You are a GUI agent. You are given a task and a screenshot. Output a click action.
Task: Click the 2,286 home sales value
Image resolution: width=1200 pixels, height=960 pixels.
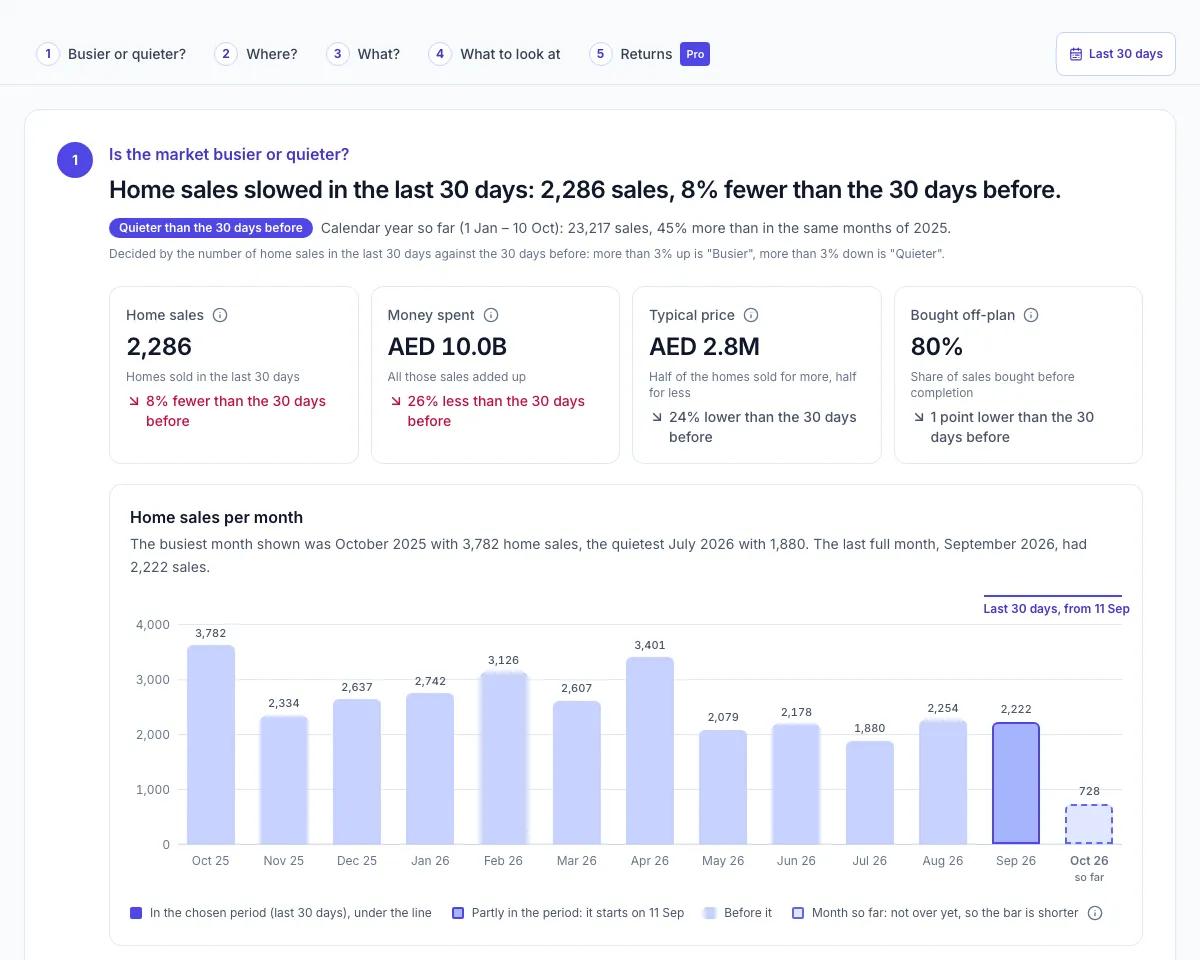point(159,347)
